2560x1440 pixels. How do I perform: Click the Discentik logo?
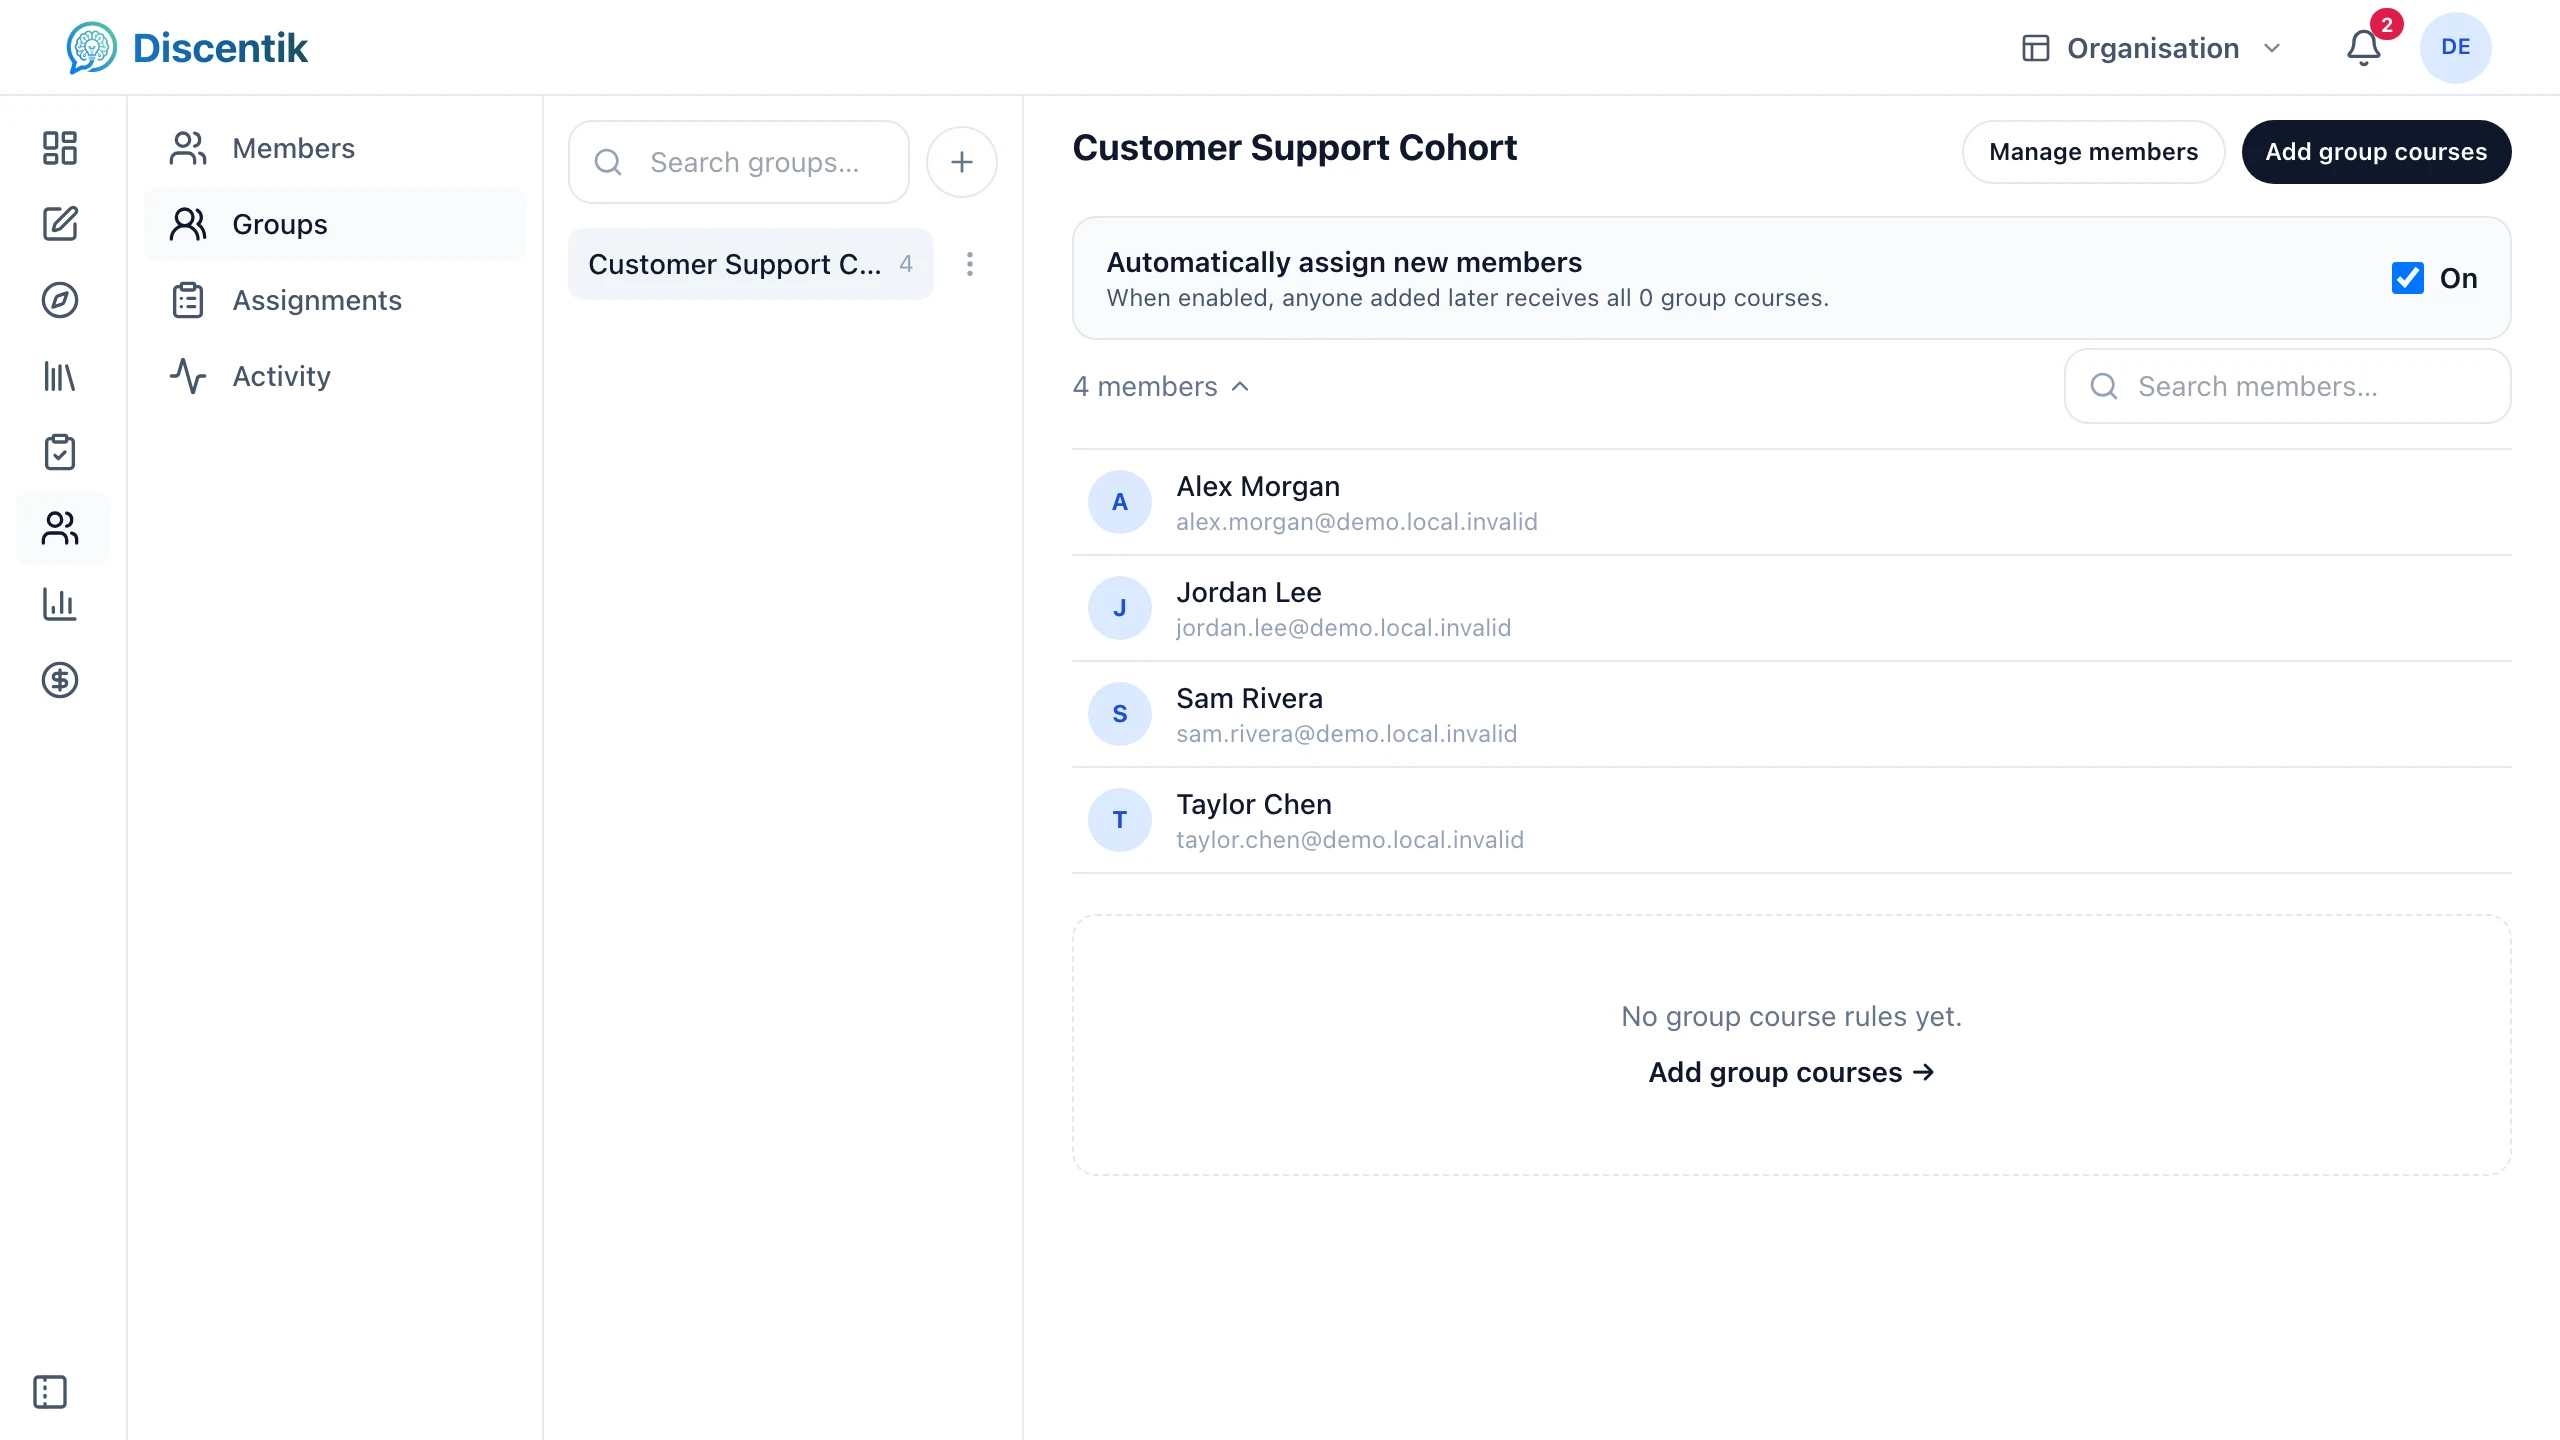click(x=188, y=48)
